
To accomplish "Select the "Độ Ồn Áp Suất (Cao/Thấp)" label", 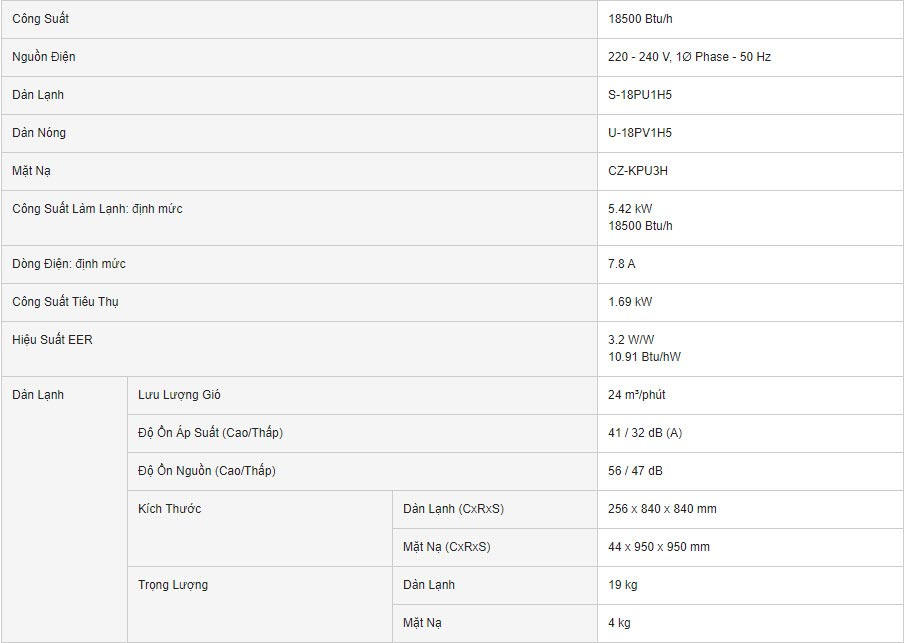I will [x=217, y=433].
